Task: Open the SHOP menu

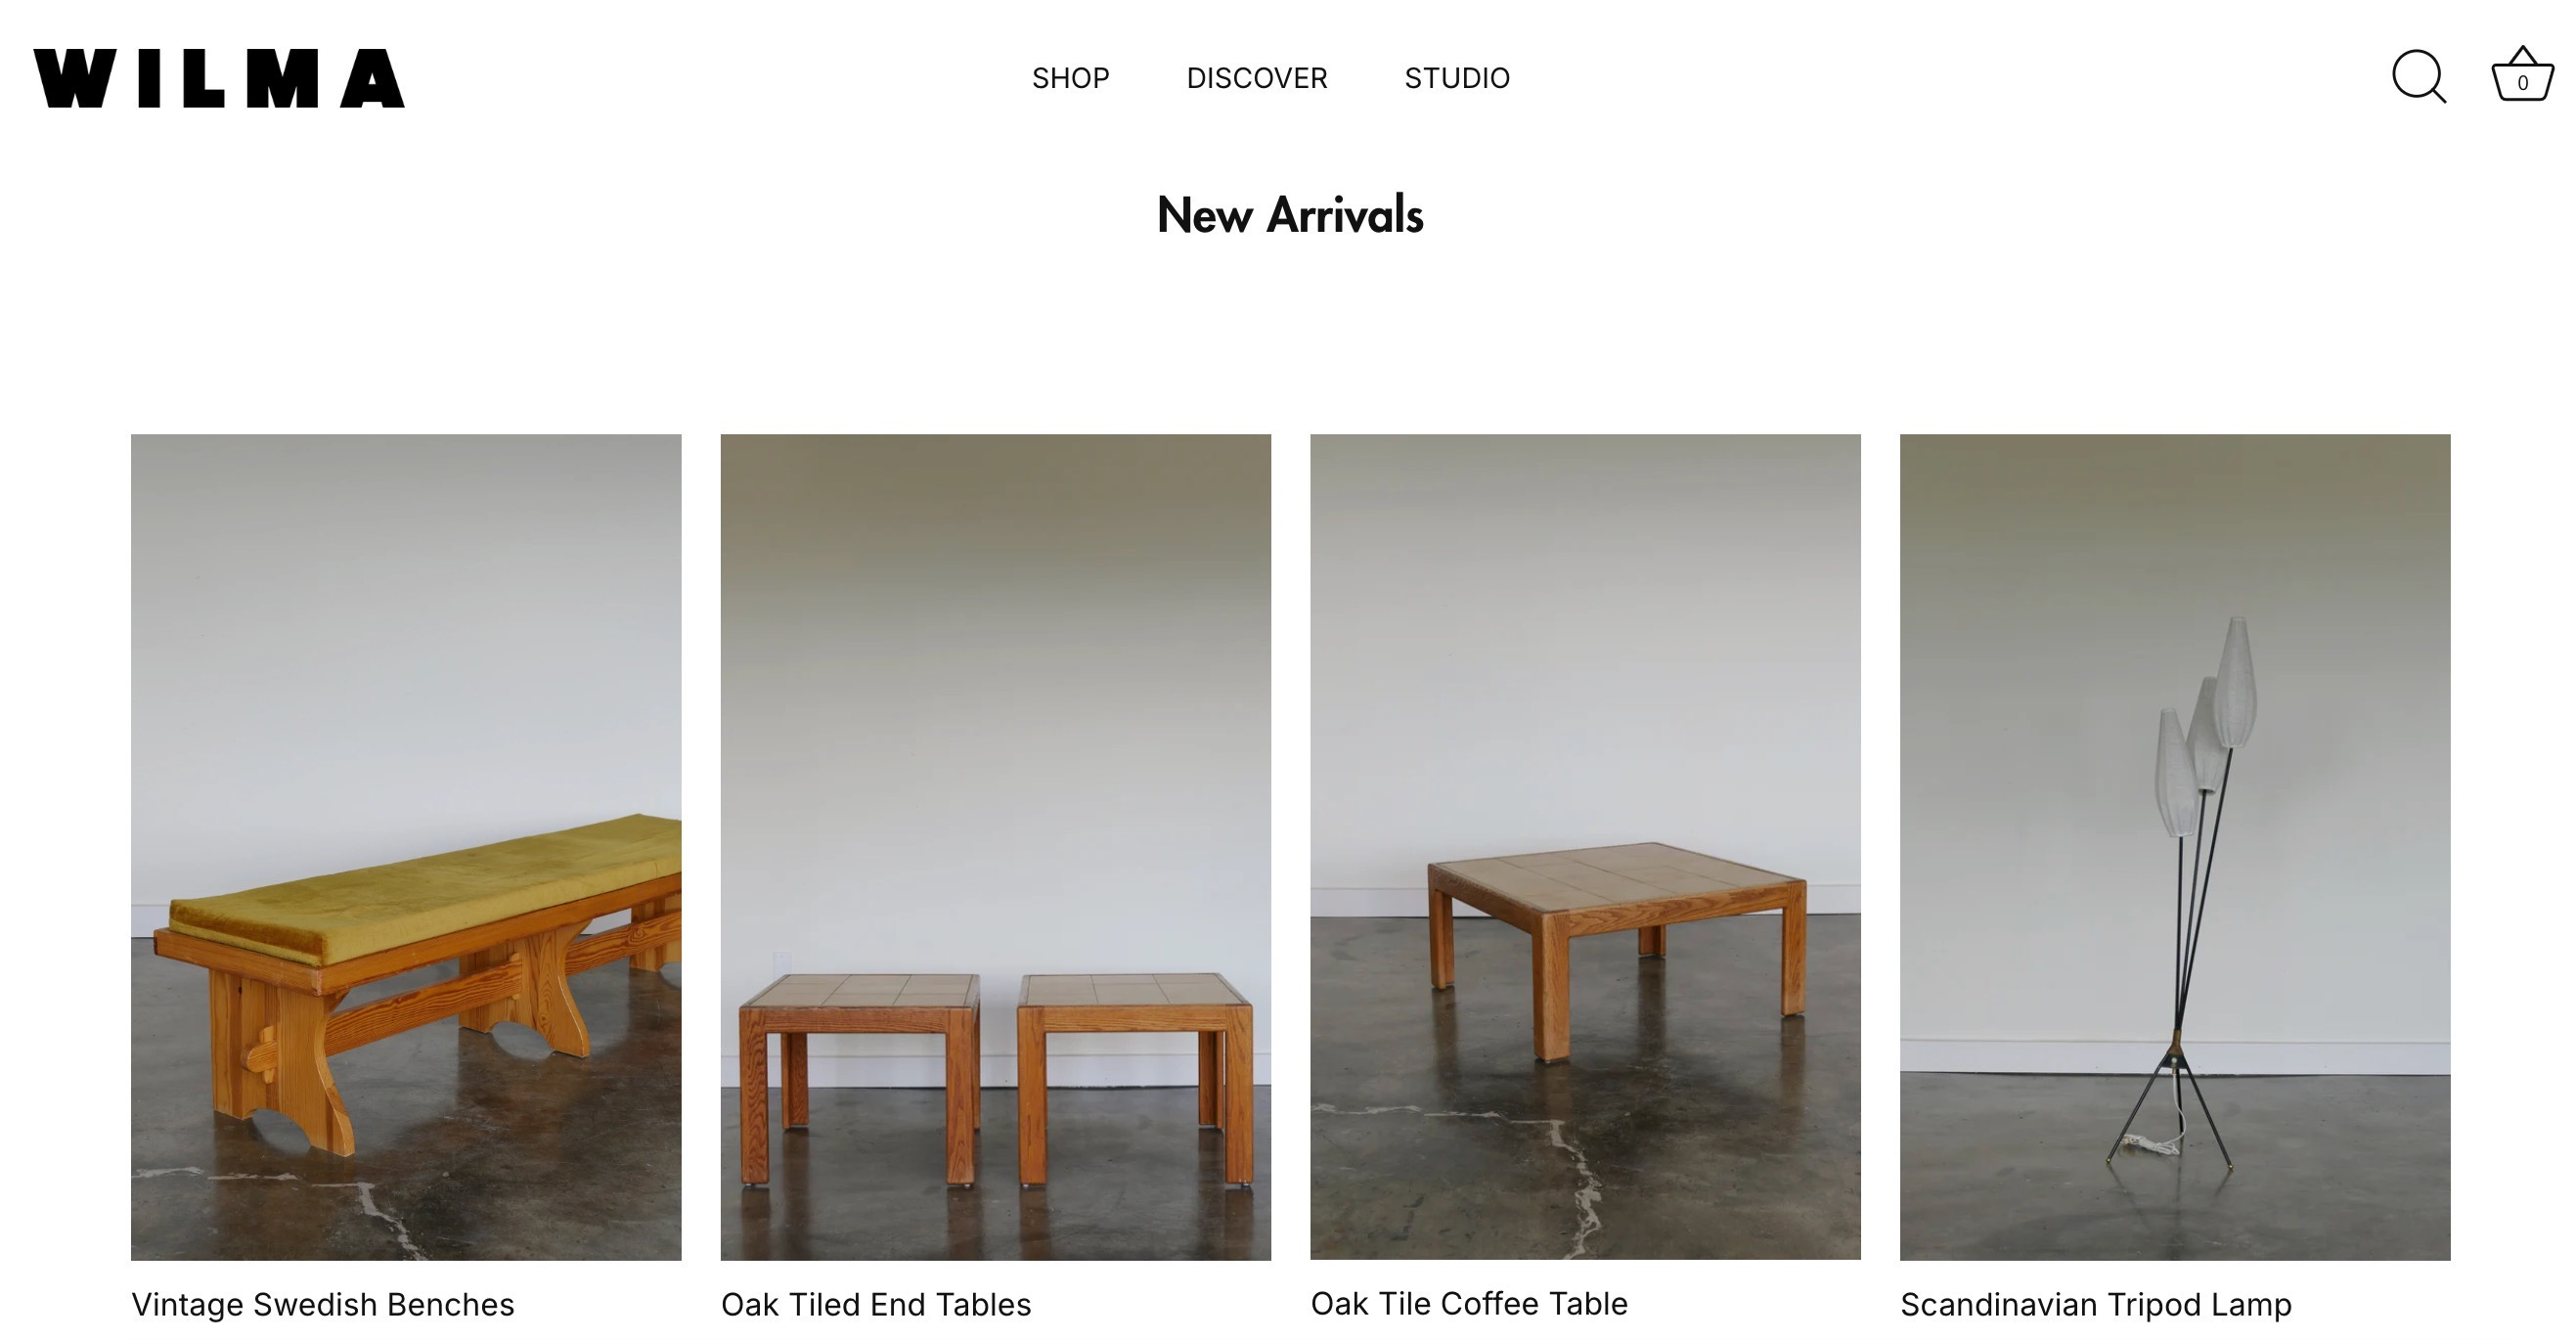Action: tap(1070, 78)
